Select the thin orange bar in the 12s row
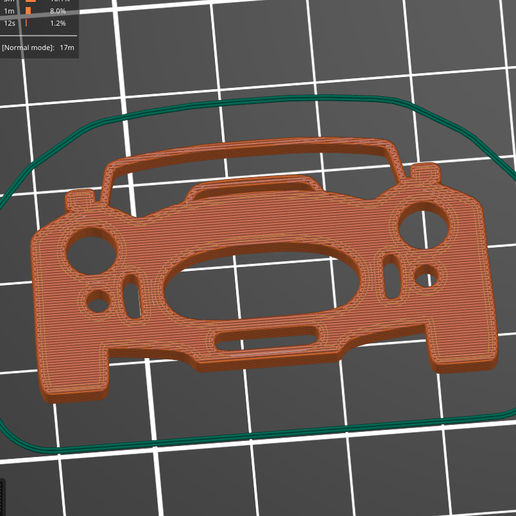Image resolution: width=516 pixels, height=516 pixels. (26, 23)
